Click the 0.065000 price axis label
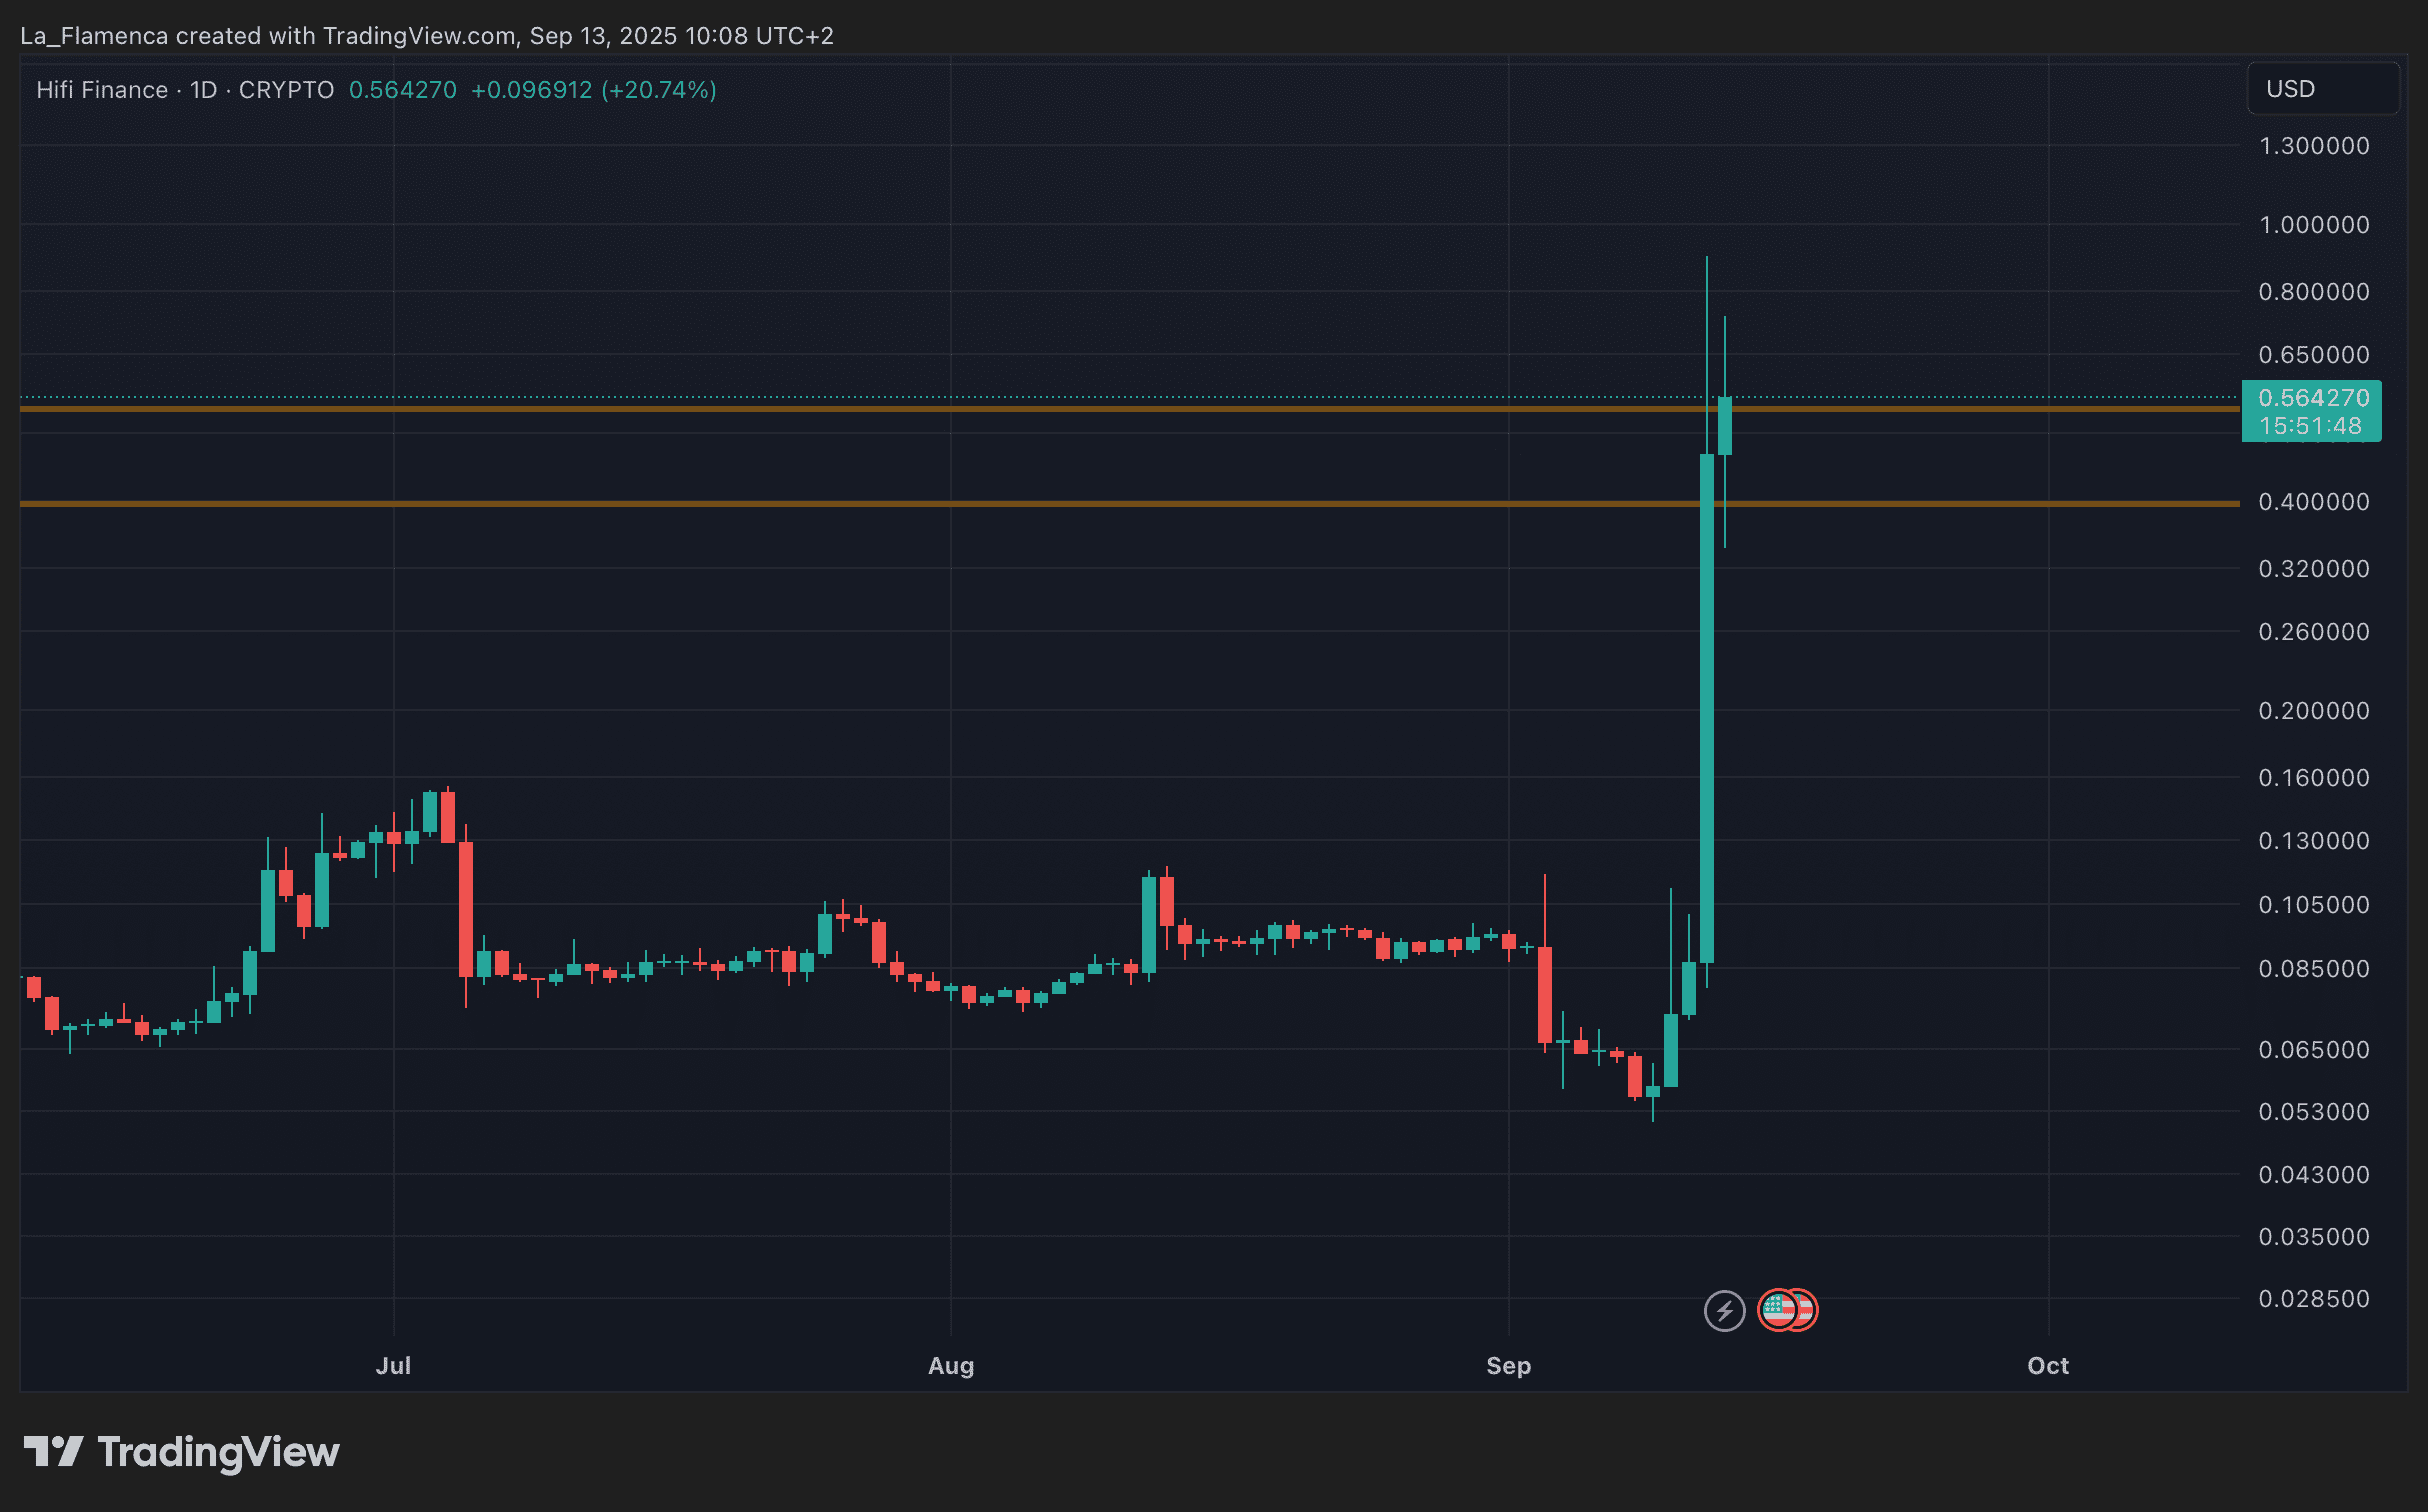2428x1512 pixels. (x=2314, y=1050)
